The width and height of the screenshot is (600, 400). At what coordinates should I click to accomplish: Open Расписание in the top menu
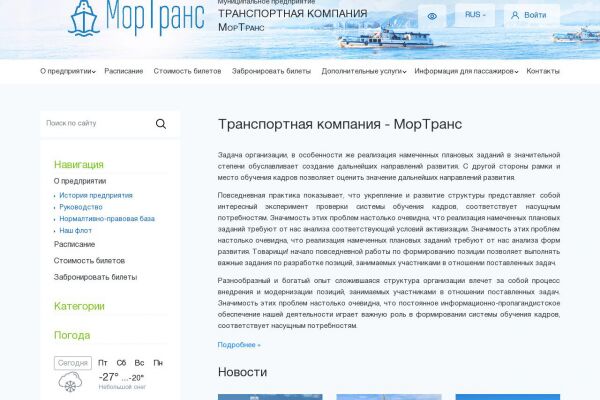(124, 71)
